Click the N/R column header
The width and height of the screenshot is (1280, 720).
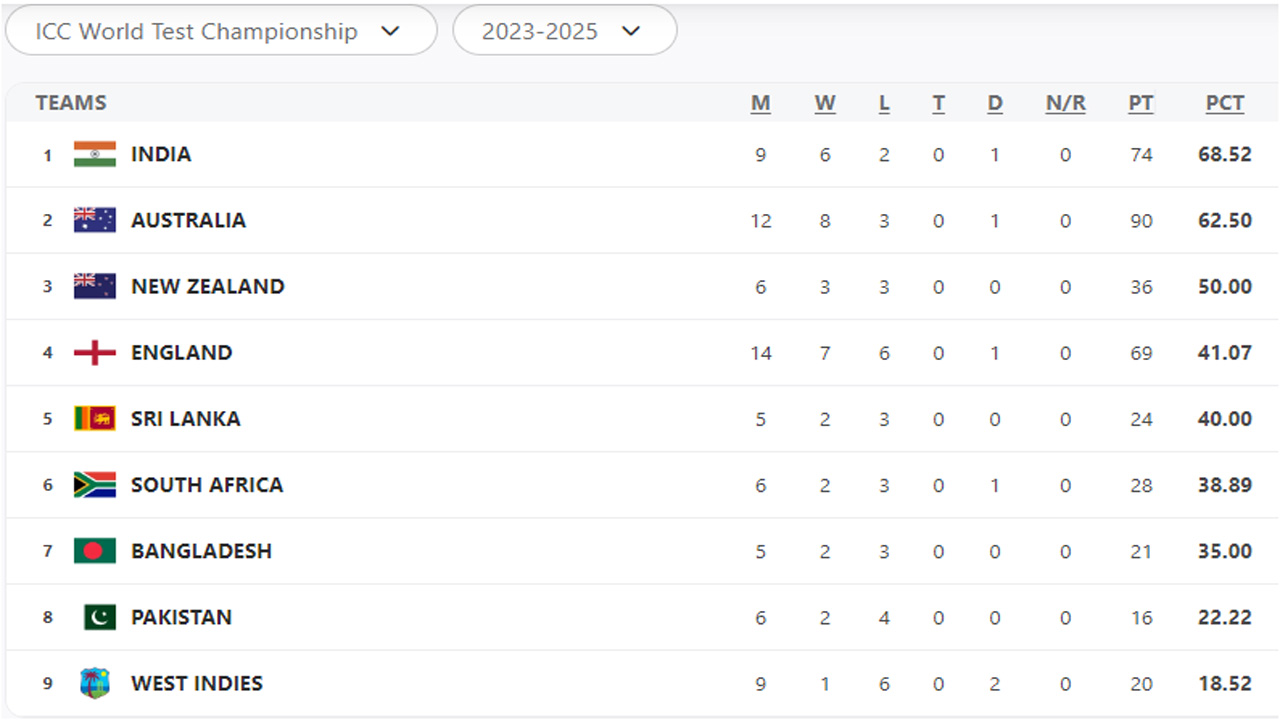[x=1065, y=103]
